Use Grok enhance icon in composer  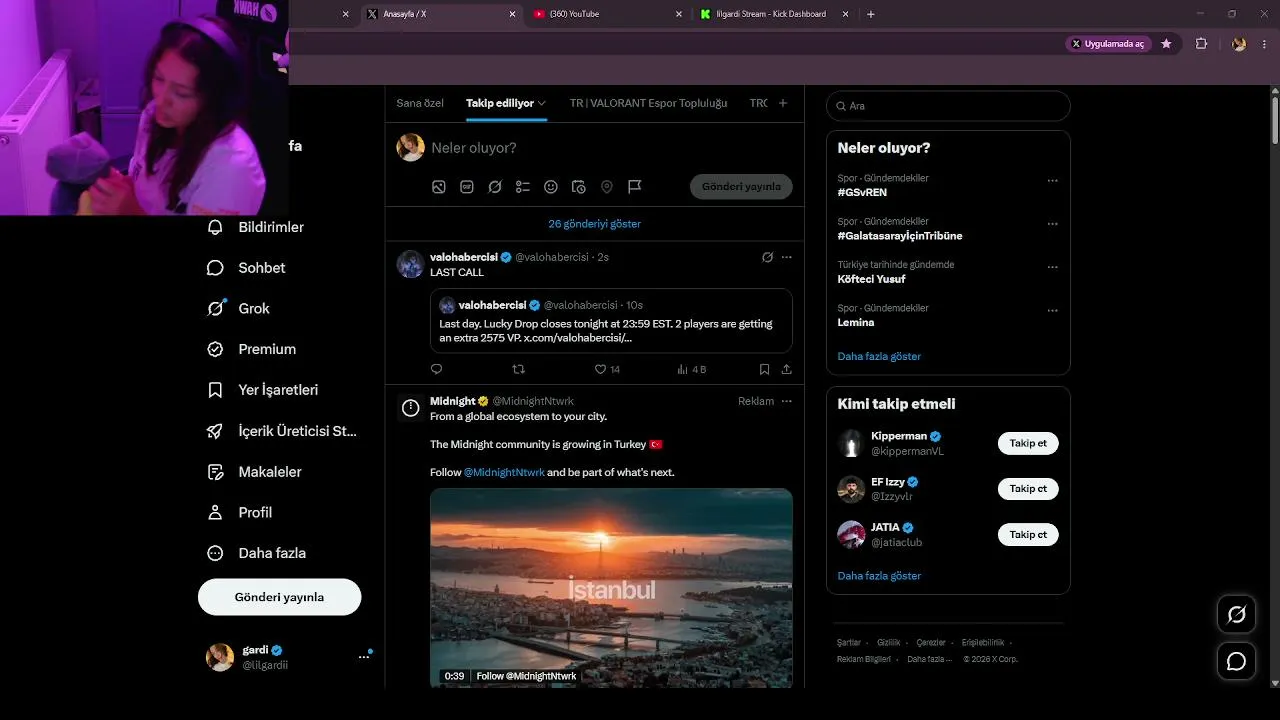click(494, 187)
